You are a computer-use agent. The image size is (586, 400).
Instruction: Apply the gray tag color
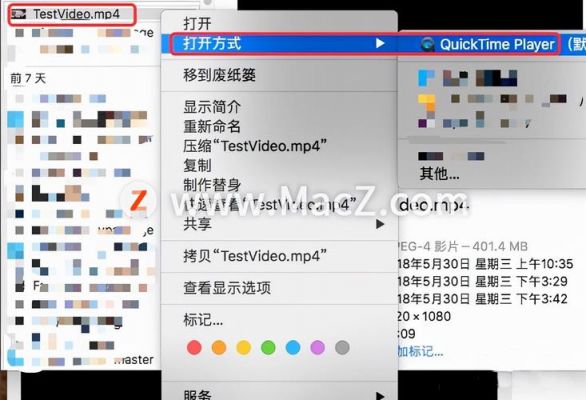pyautogui.click(x=342, y=348)
